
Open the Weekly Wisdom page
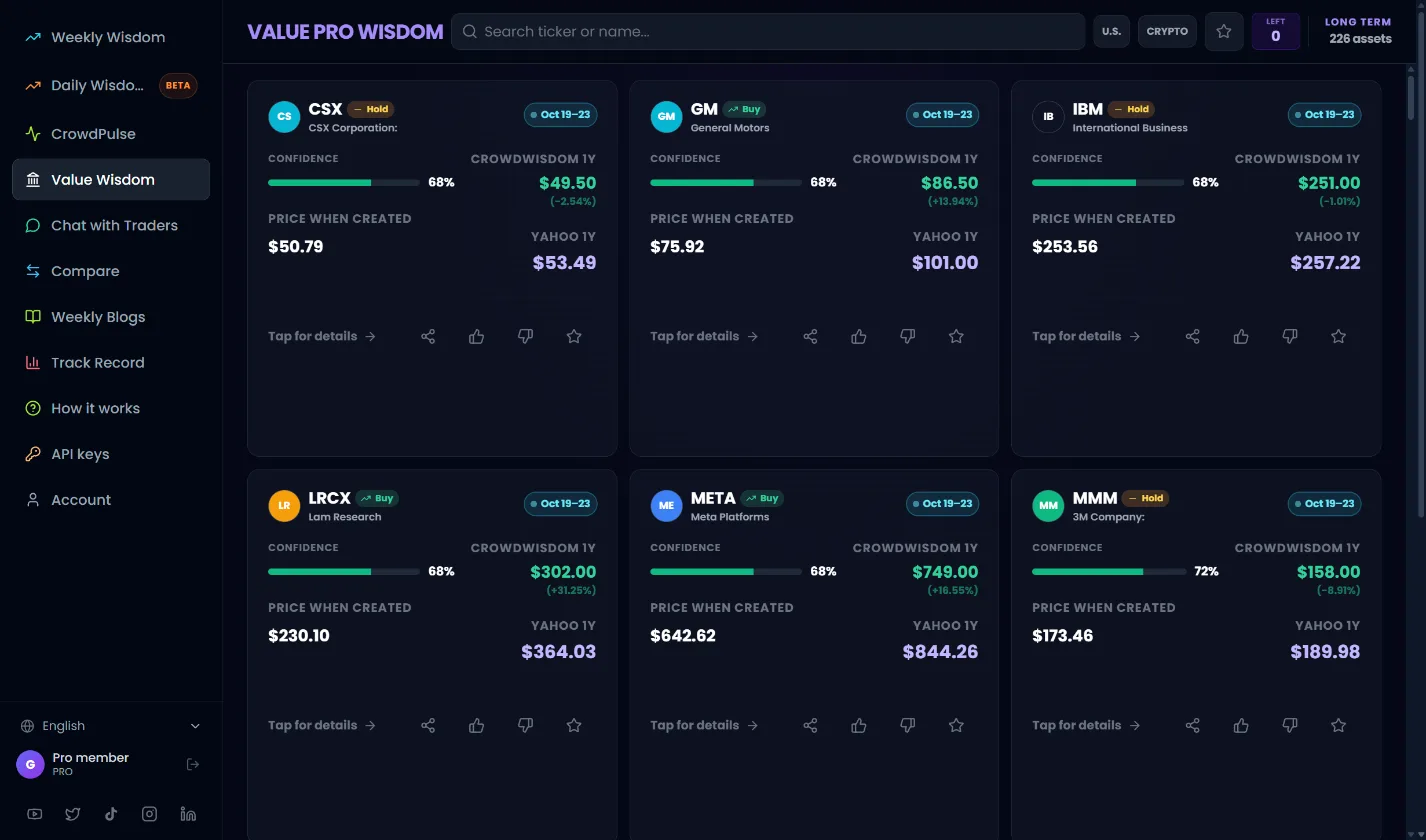(111, 38)
